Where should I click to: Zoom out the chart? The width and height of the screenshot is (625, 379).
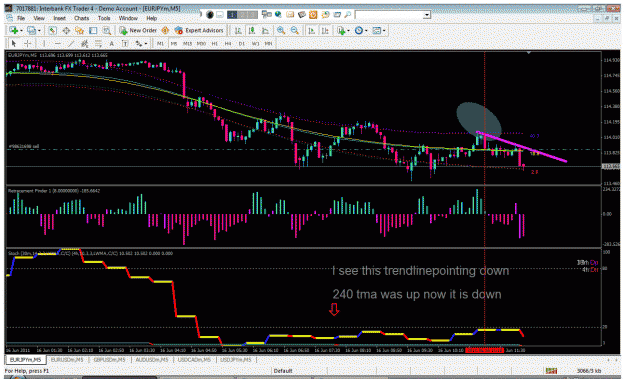pos(295,30)
